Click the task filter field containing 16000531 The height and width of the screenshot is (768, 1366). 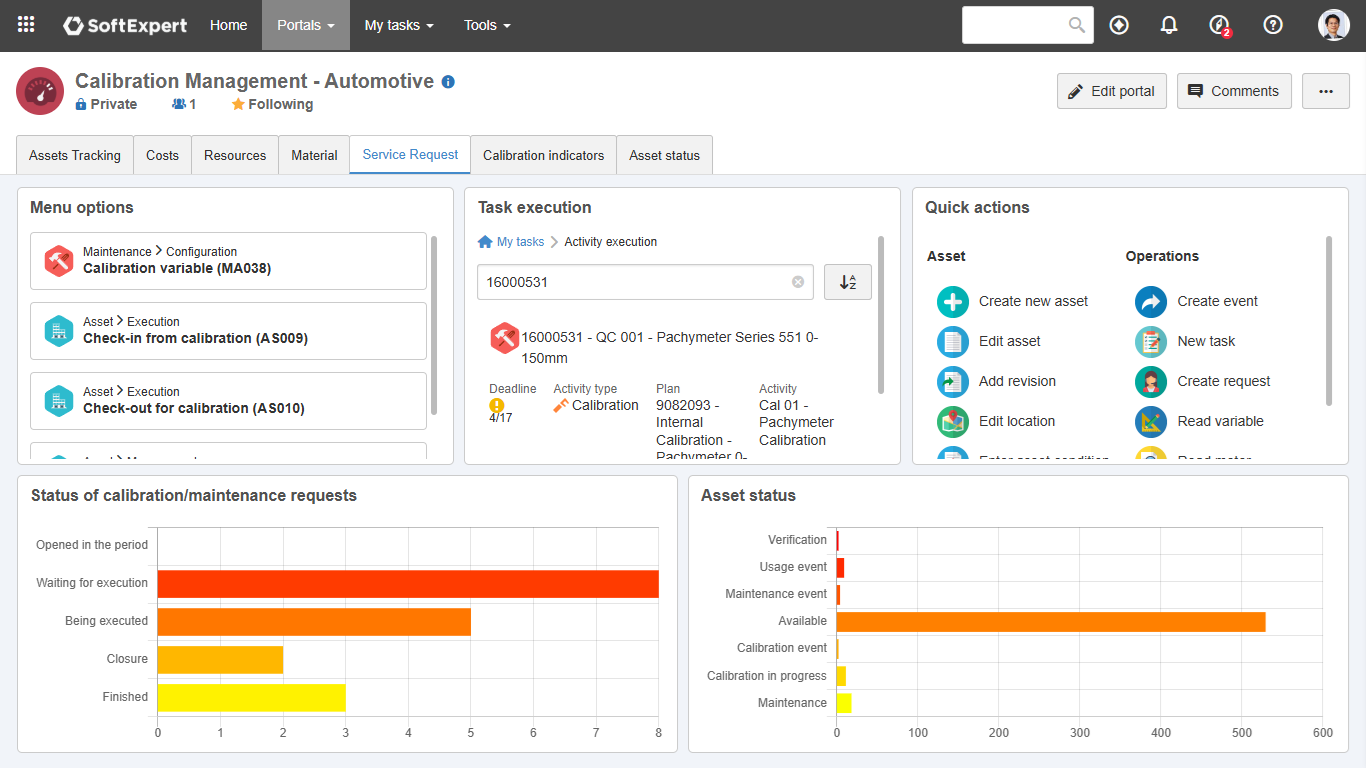pos(645,282)
